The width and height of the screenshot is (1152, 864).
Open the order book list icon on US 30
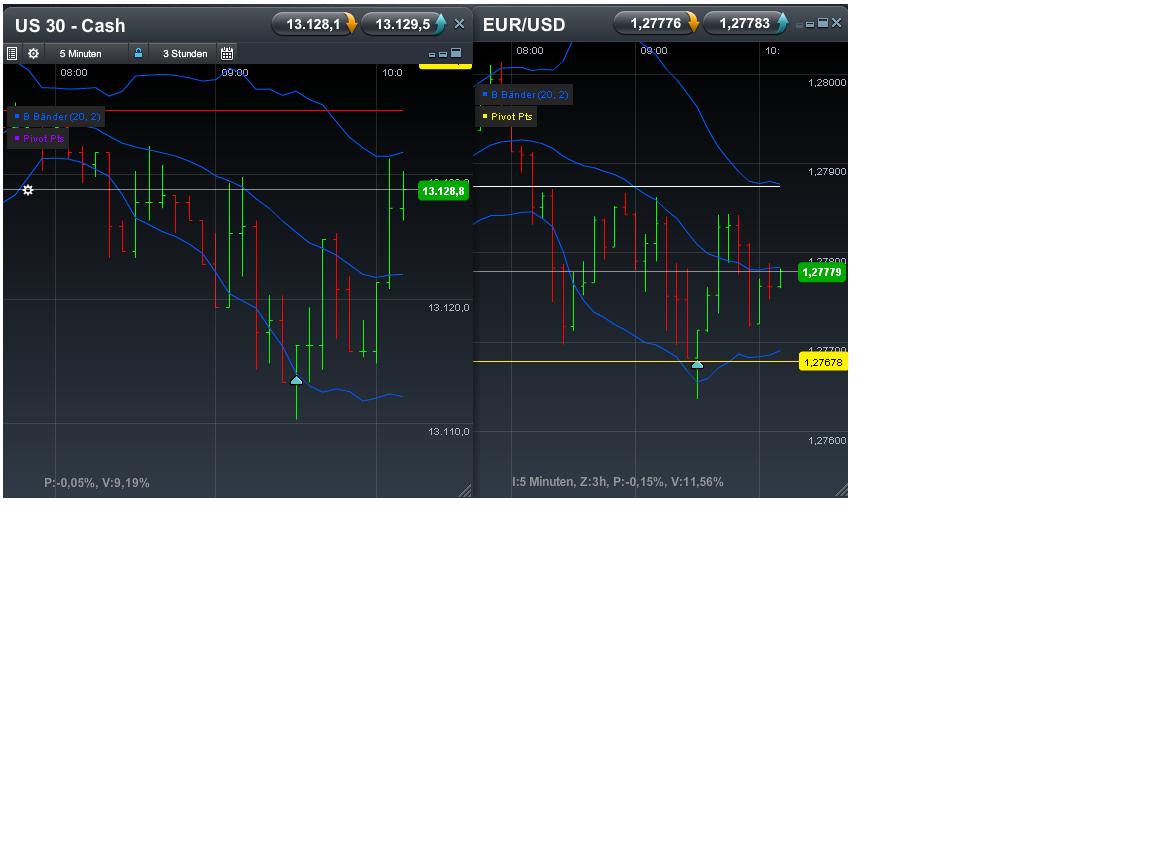click(13, 53)
